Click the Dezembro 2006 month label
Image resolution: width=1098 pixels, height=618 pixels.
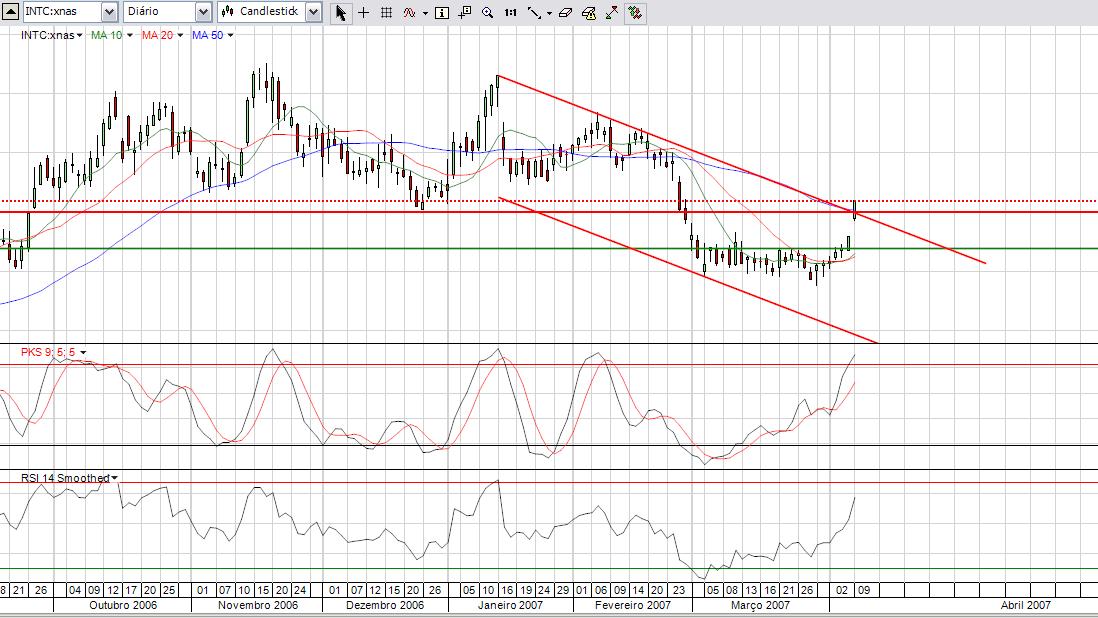coord(385,605)
